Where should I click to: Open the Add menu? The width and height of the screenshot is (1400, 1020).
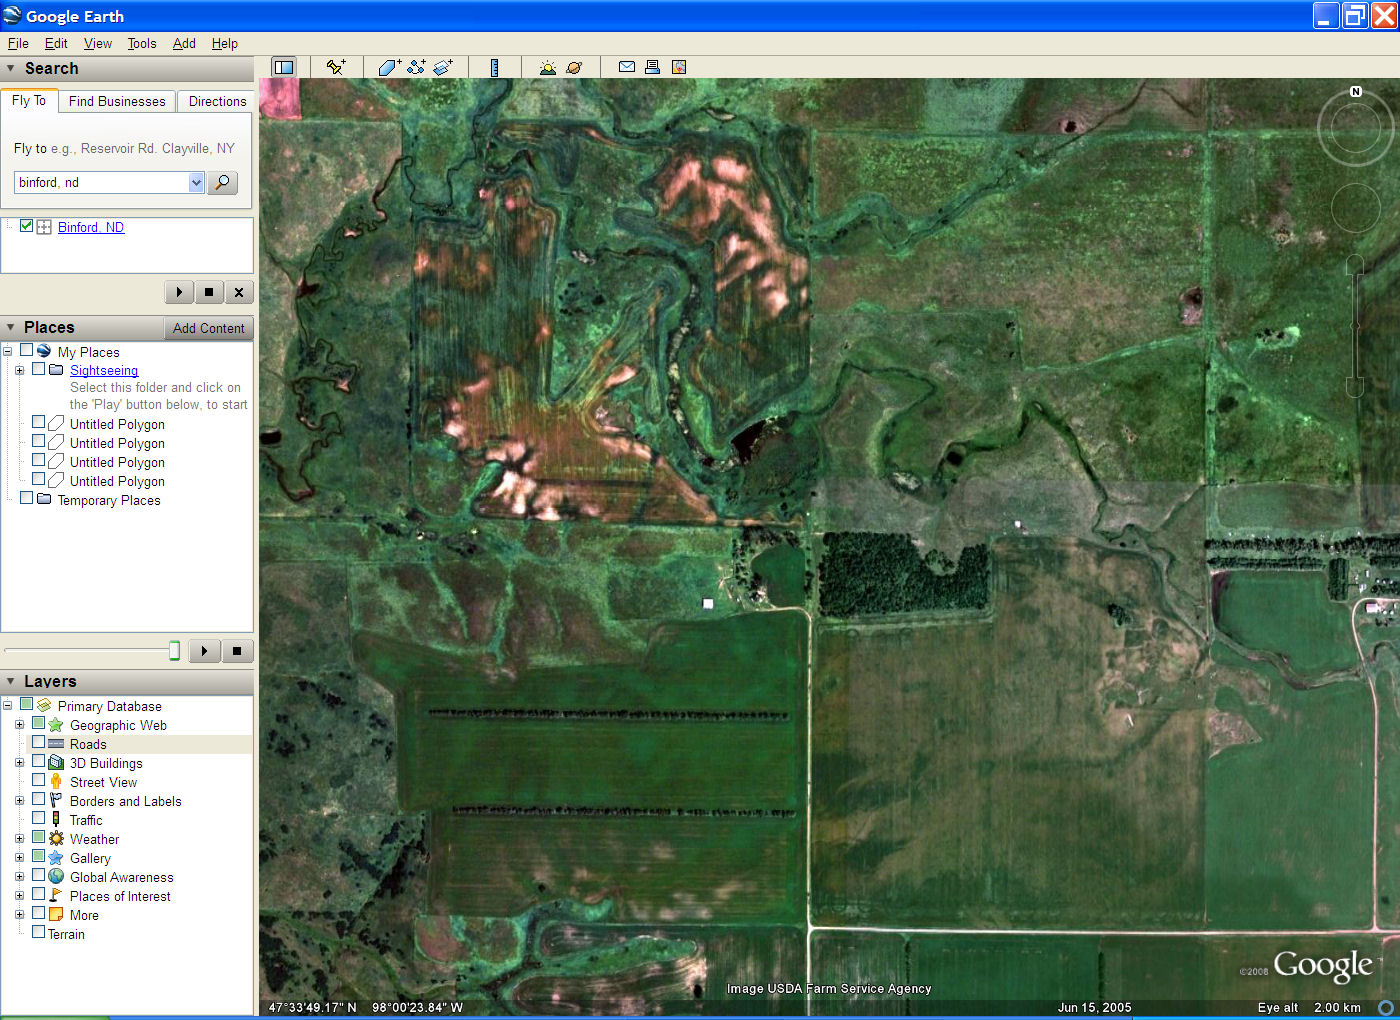click(x=184, y=43)
